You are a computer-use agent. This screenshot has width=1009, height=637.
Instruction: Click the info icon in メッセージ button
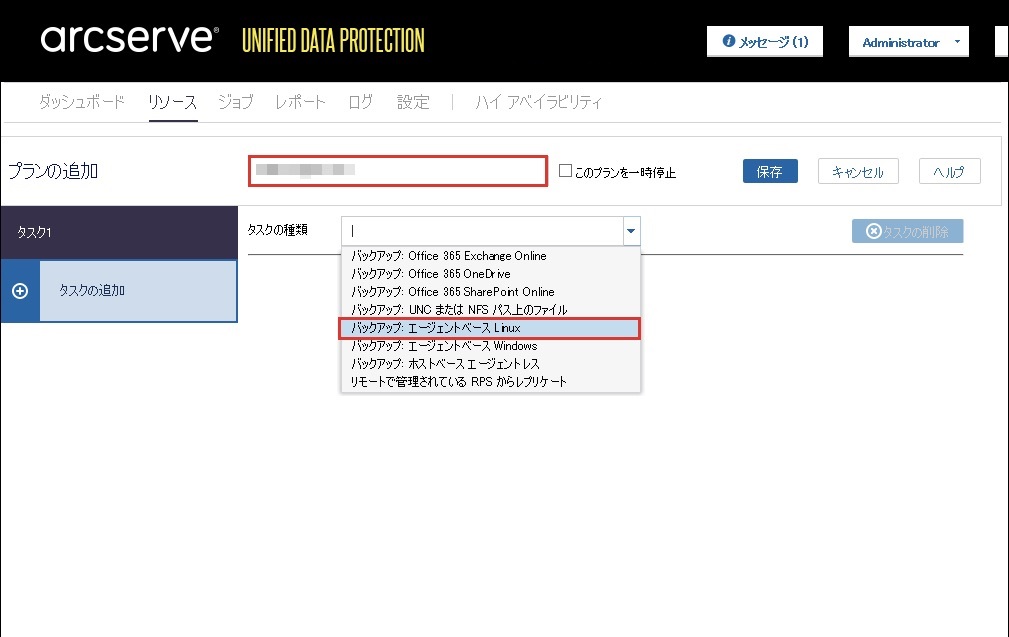[728, 41]
